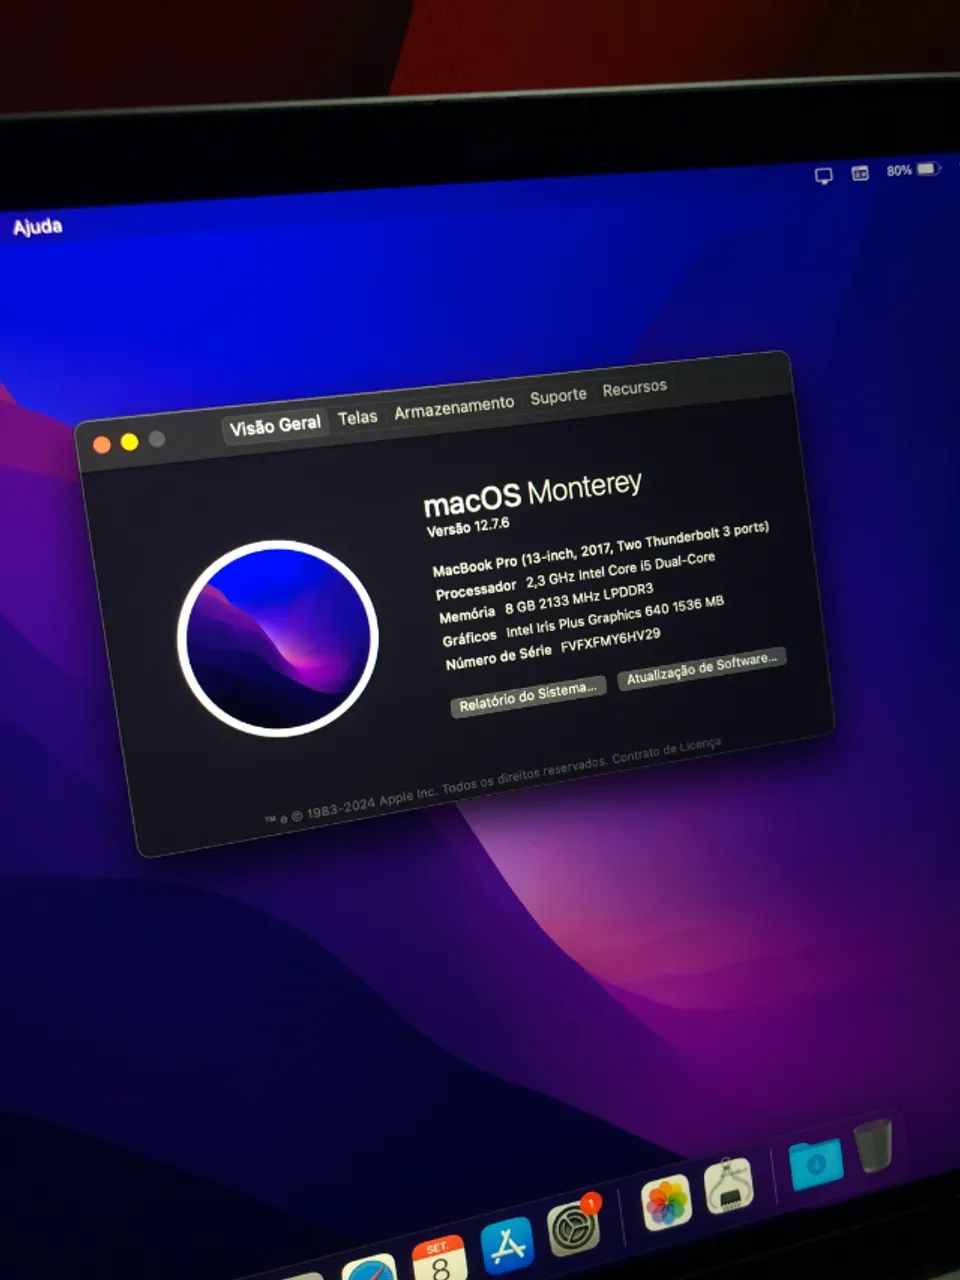960x1280 pixels.
Task: Open the Trash in the Dock
Action: coord(873,1146)
